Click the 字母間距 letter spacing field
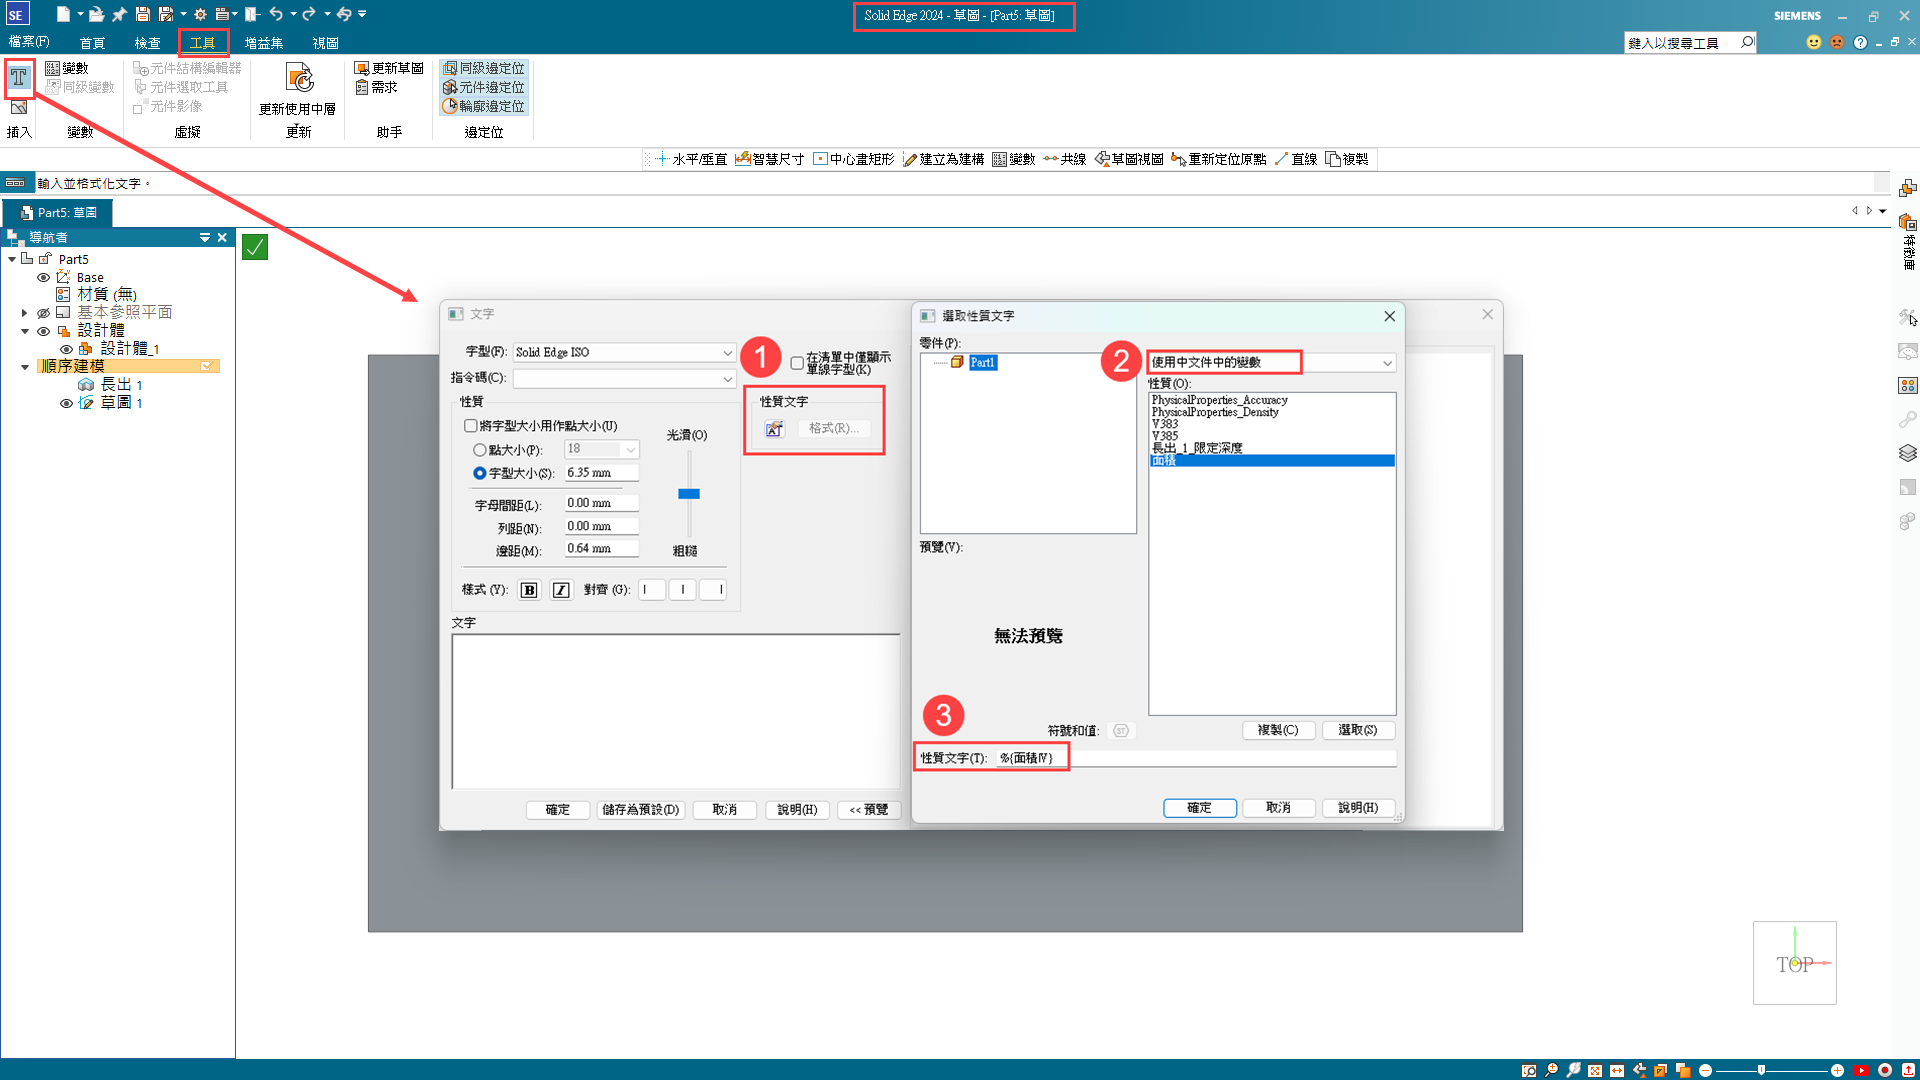The height and width of the screenshot is (1080, 1920). 601,504
